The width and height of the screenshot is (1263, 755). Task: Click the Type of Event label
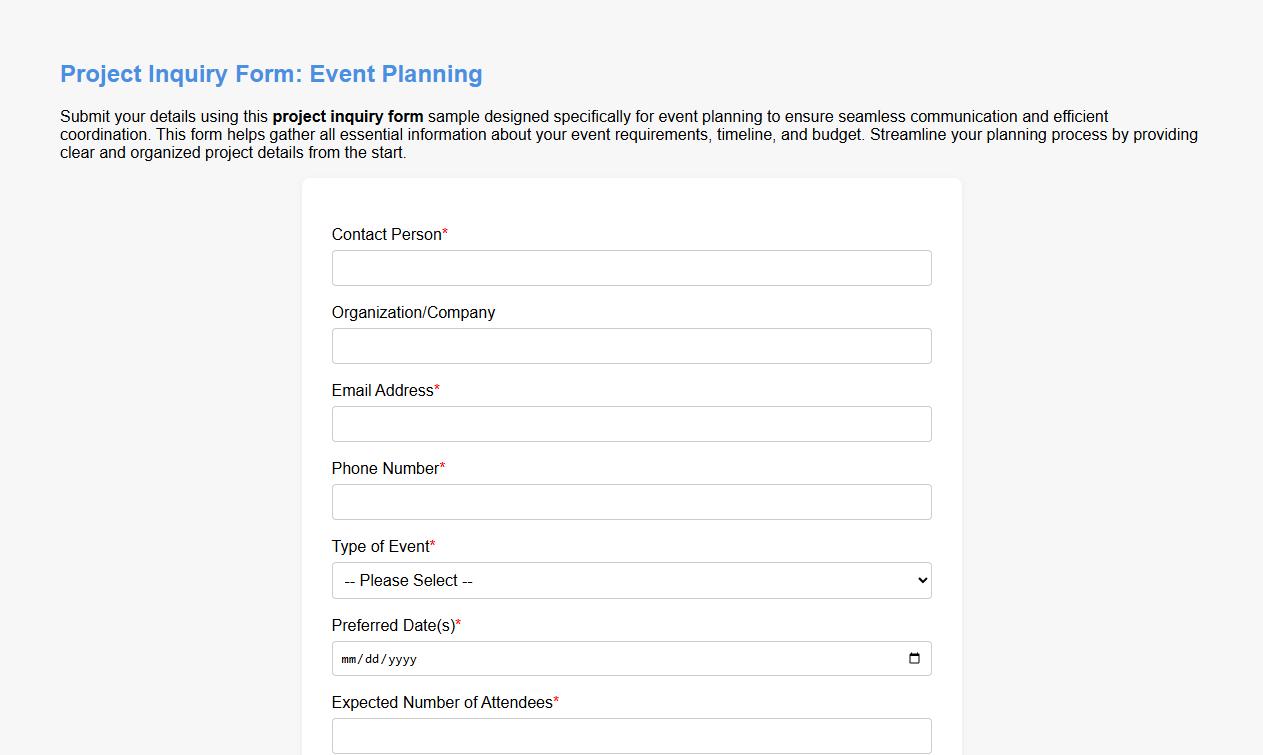tap(380, 546)
